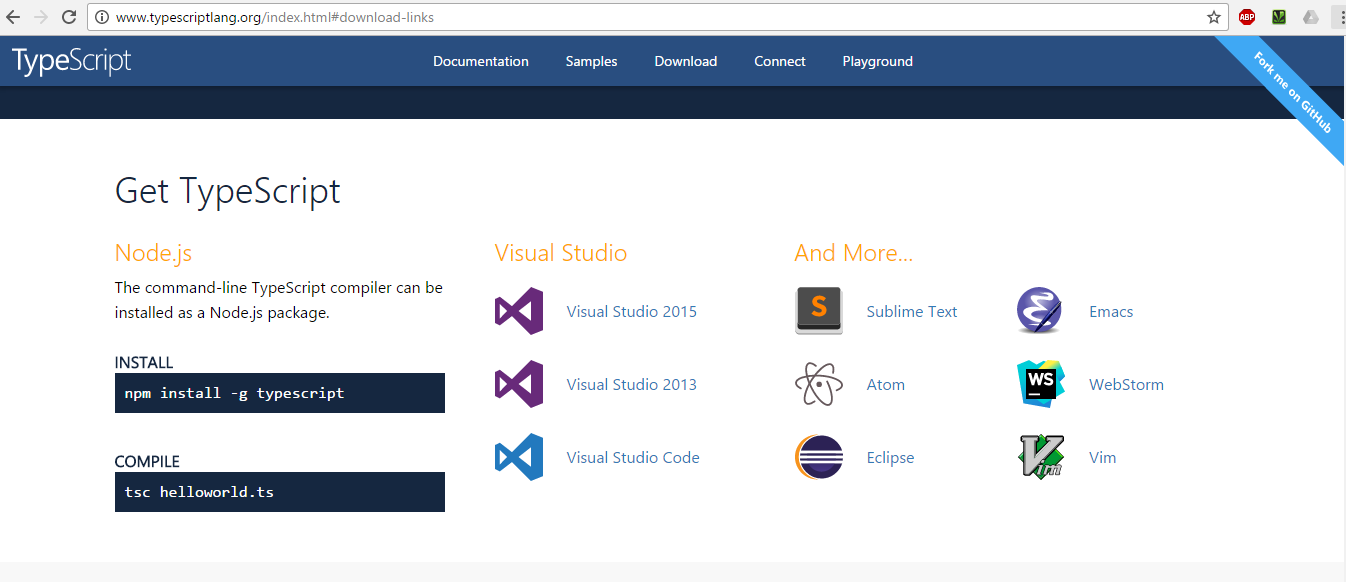Click the Visual Studio 2013 logo icon

tap(519, 384)
